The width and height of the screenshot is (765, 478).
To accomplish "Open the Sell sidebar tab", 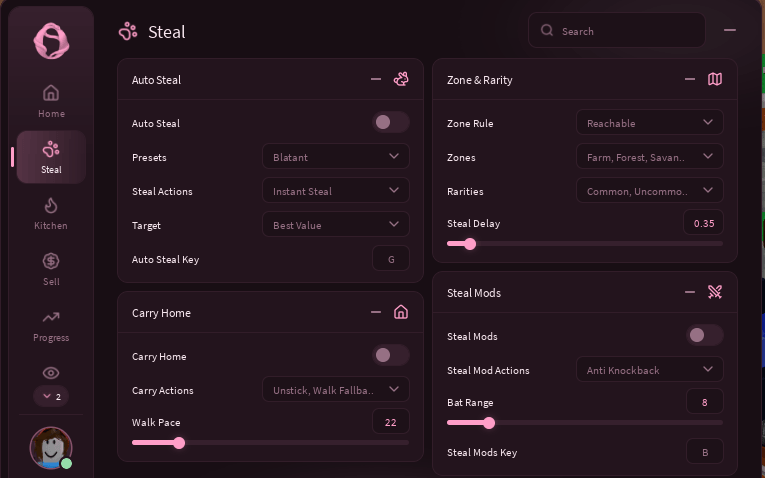I will pos(51,269).
